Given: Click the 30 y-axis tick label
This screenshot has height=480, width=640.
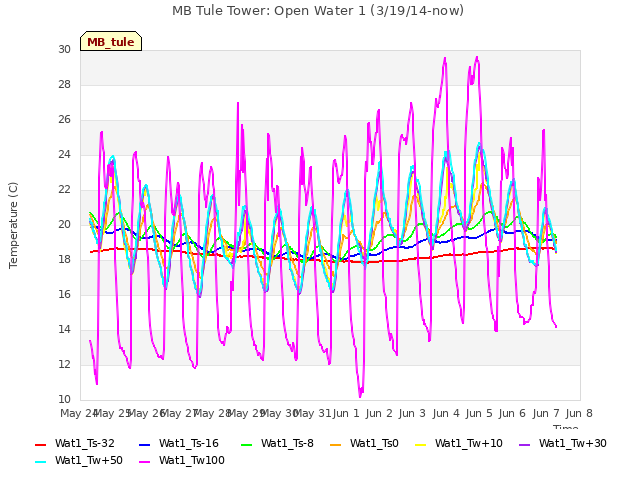Looking at the screenshot, I should click(64, 49).
